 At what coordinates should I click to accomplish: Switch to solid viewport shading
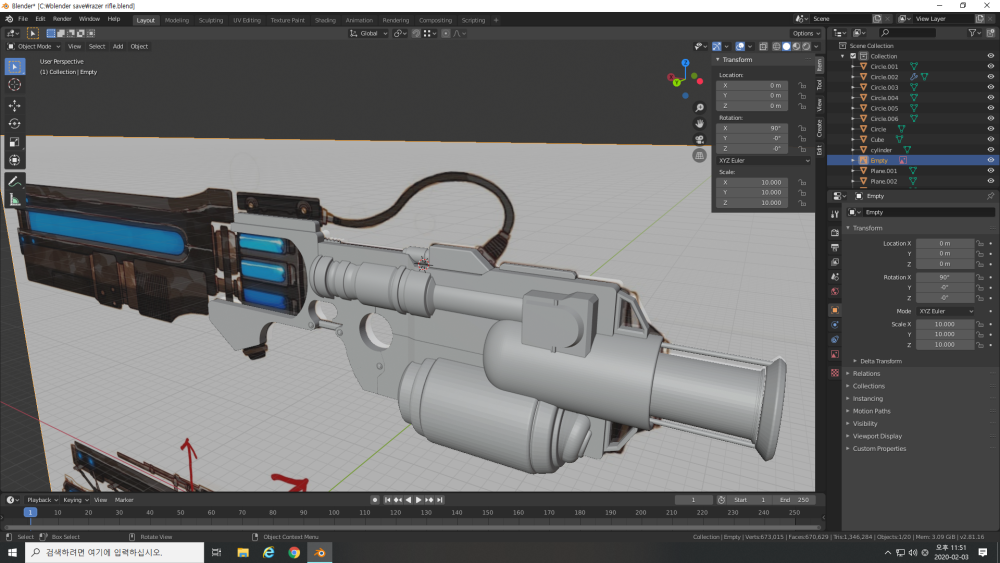[786, 46]
